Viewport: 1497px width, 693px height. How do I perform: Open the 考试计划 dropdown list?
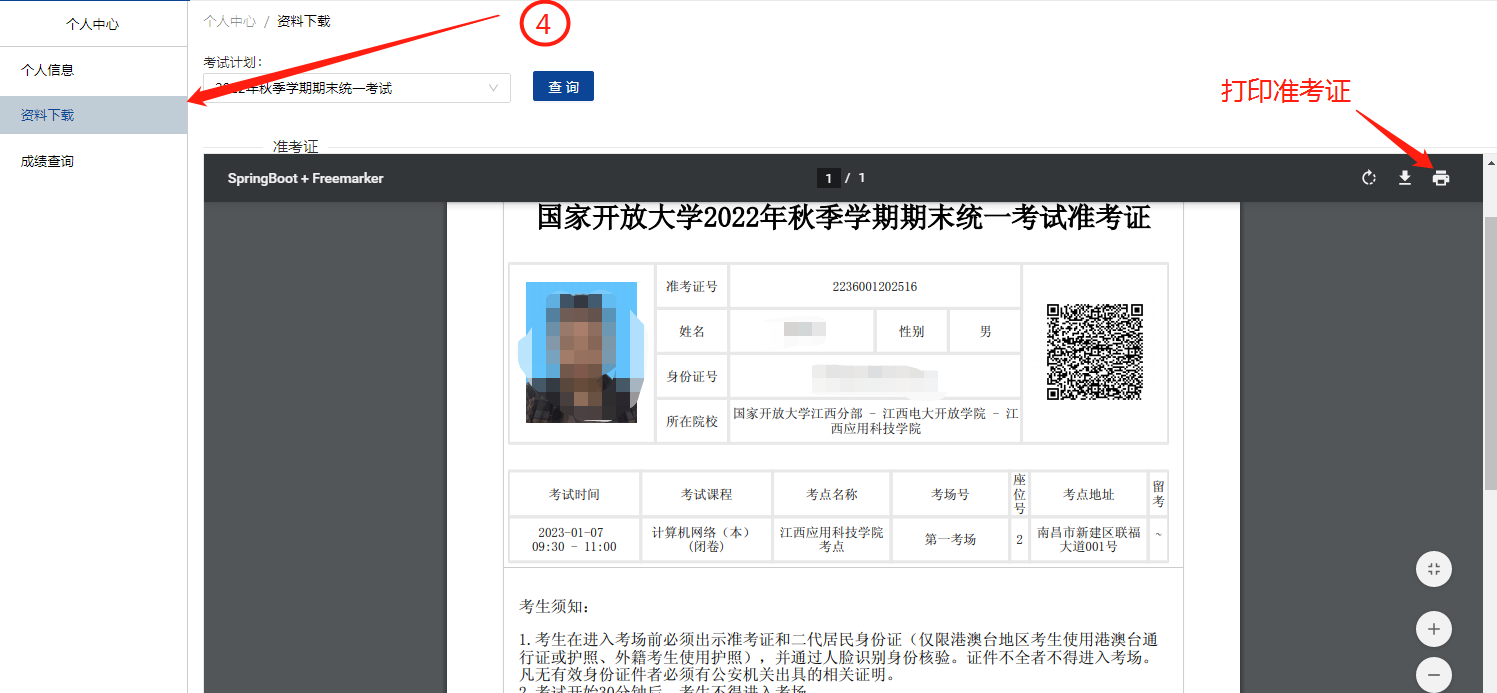[492, 88]
